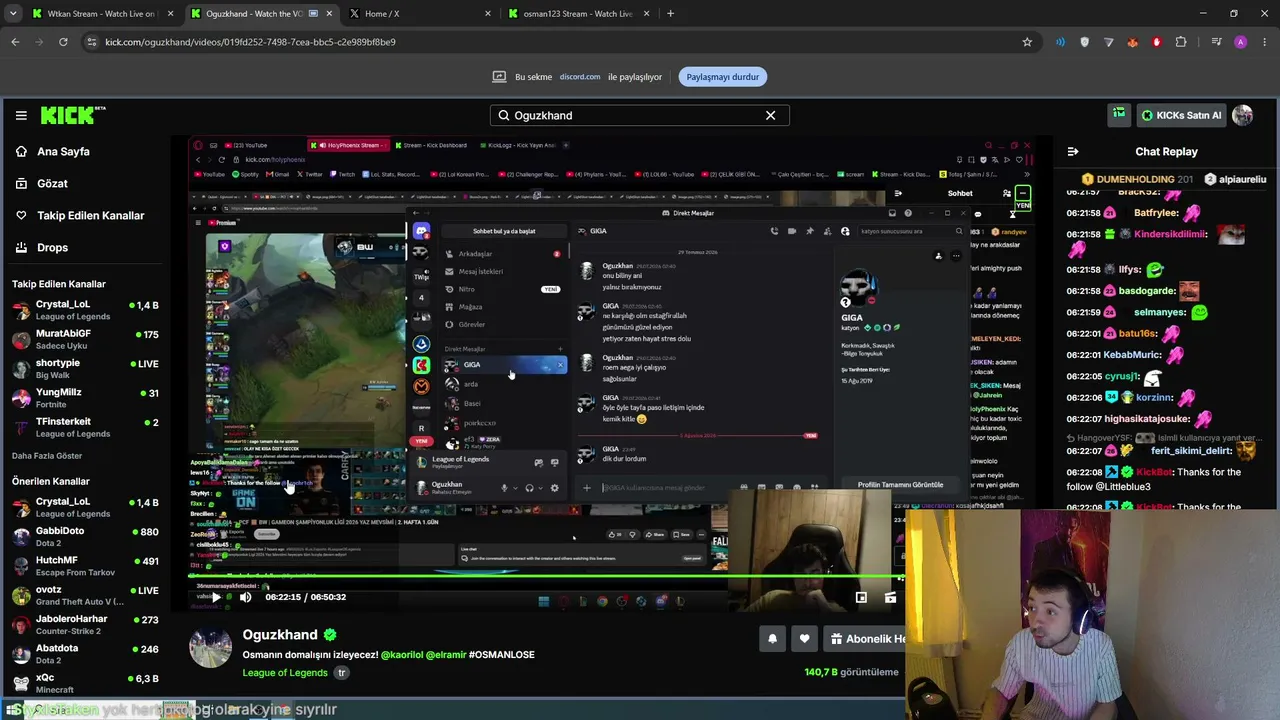Open a new browser tab
Image resolution: width=1280 pixels, height=720 pixels.
[x=670, y=14]
